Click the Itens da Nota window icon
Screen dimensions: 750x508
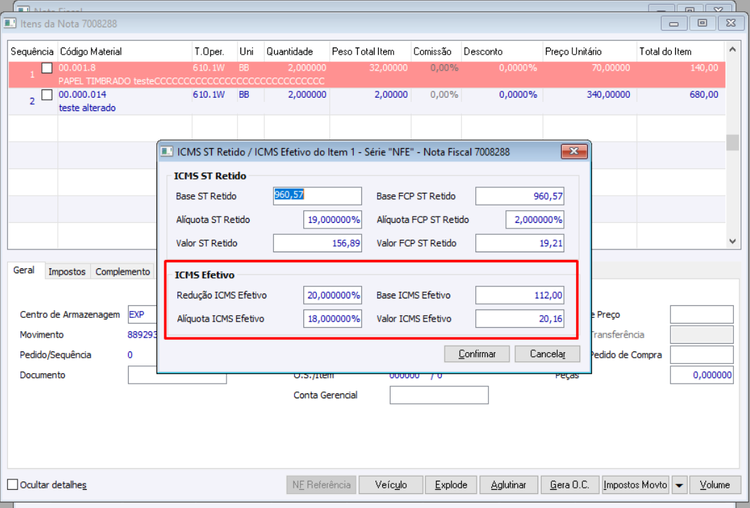(10, 23)
